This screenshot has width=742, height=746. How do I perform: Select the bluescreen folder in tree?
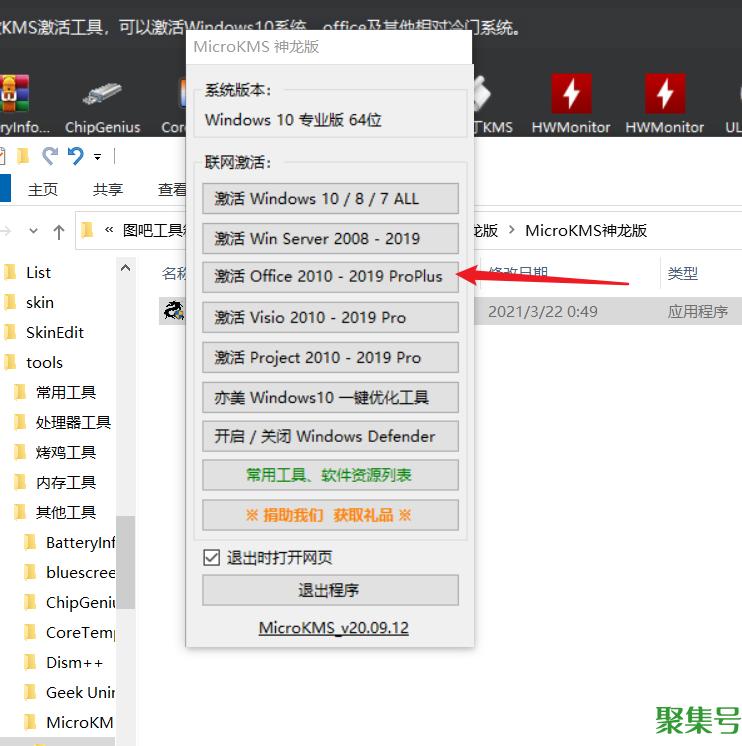80,572
